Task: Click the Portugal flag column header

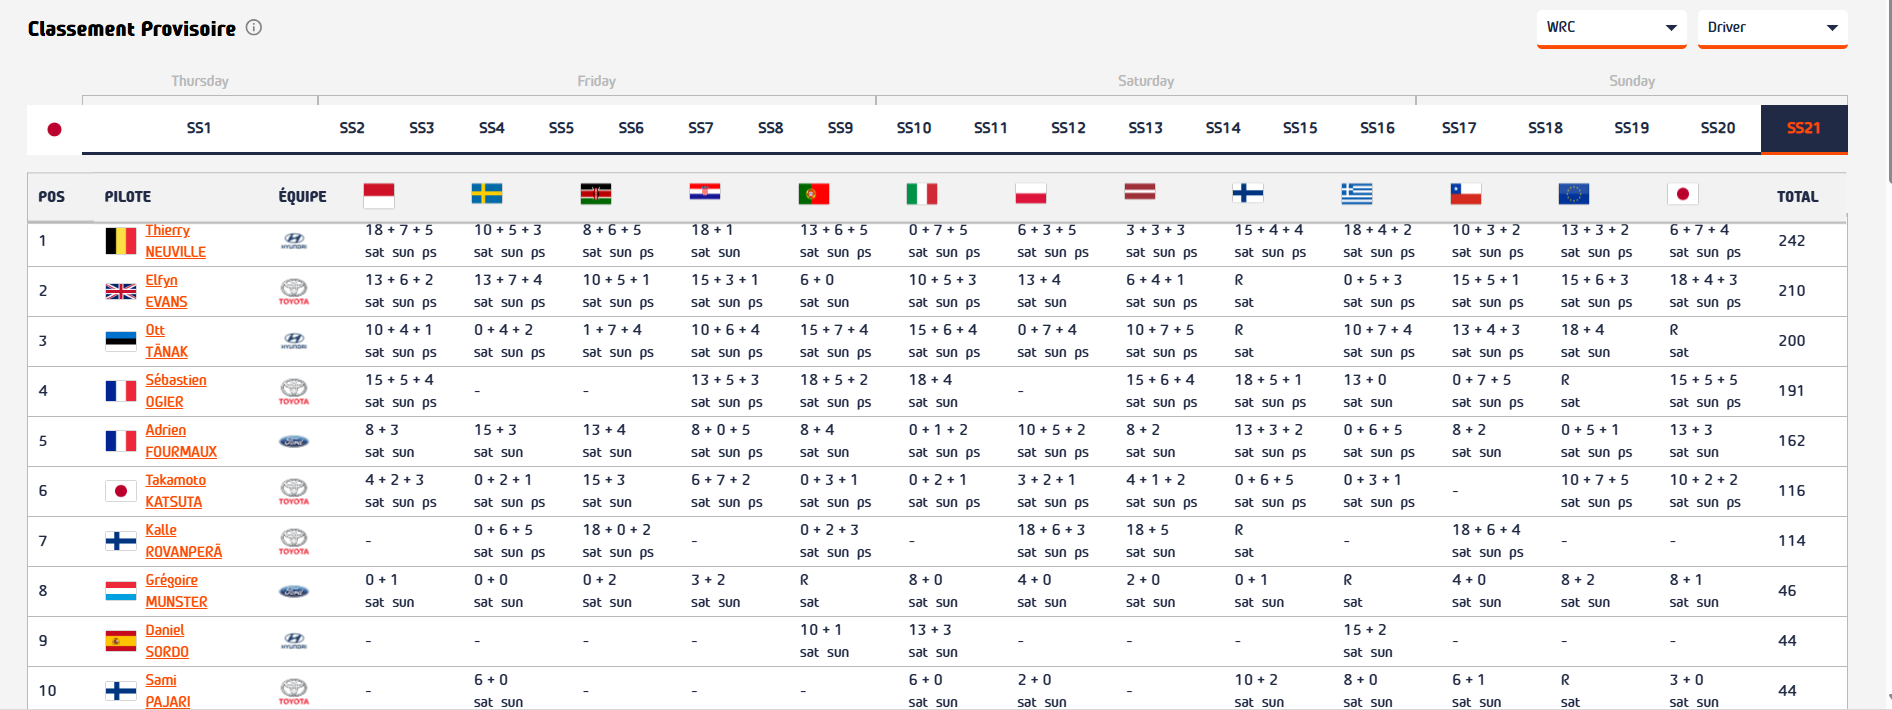Action: (x=814, y=194)
